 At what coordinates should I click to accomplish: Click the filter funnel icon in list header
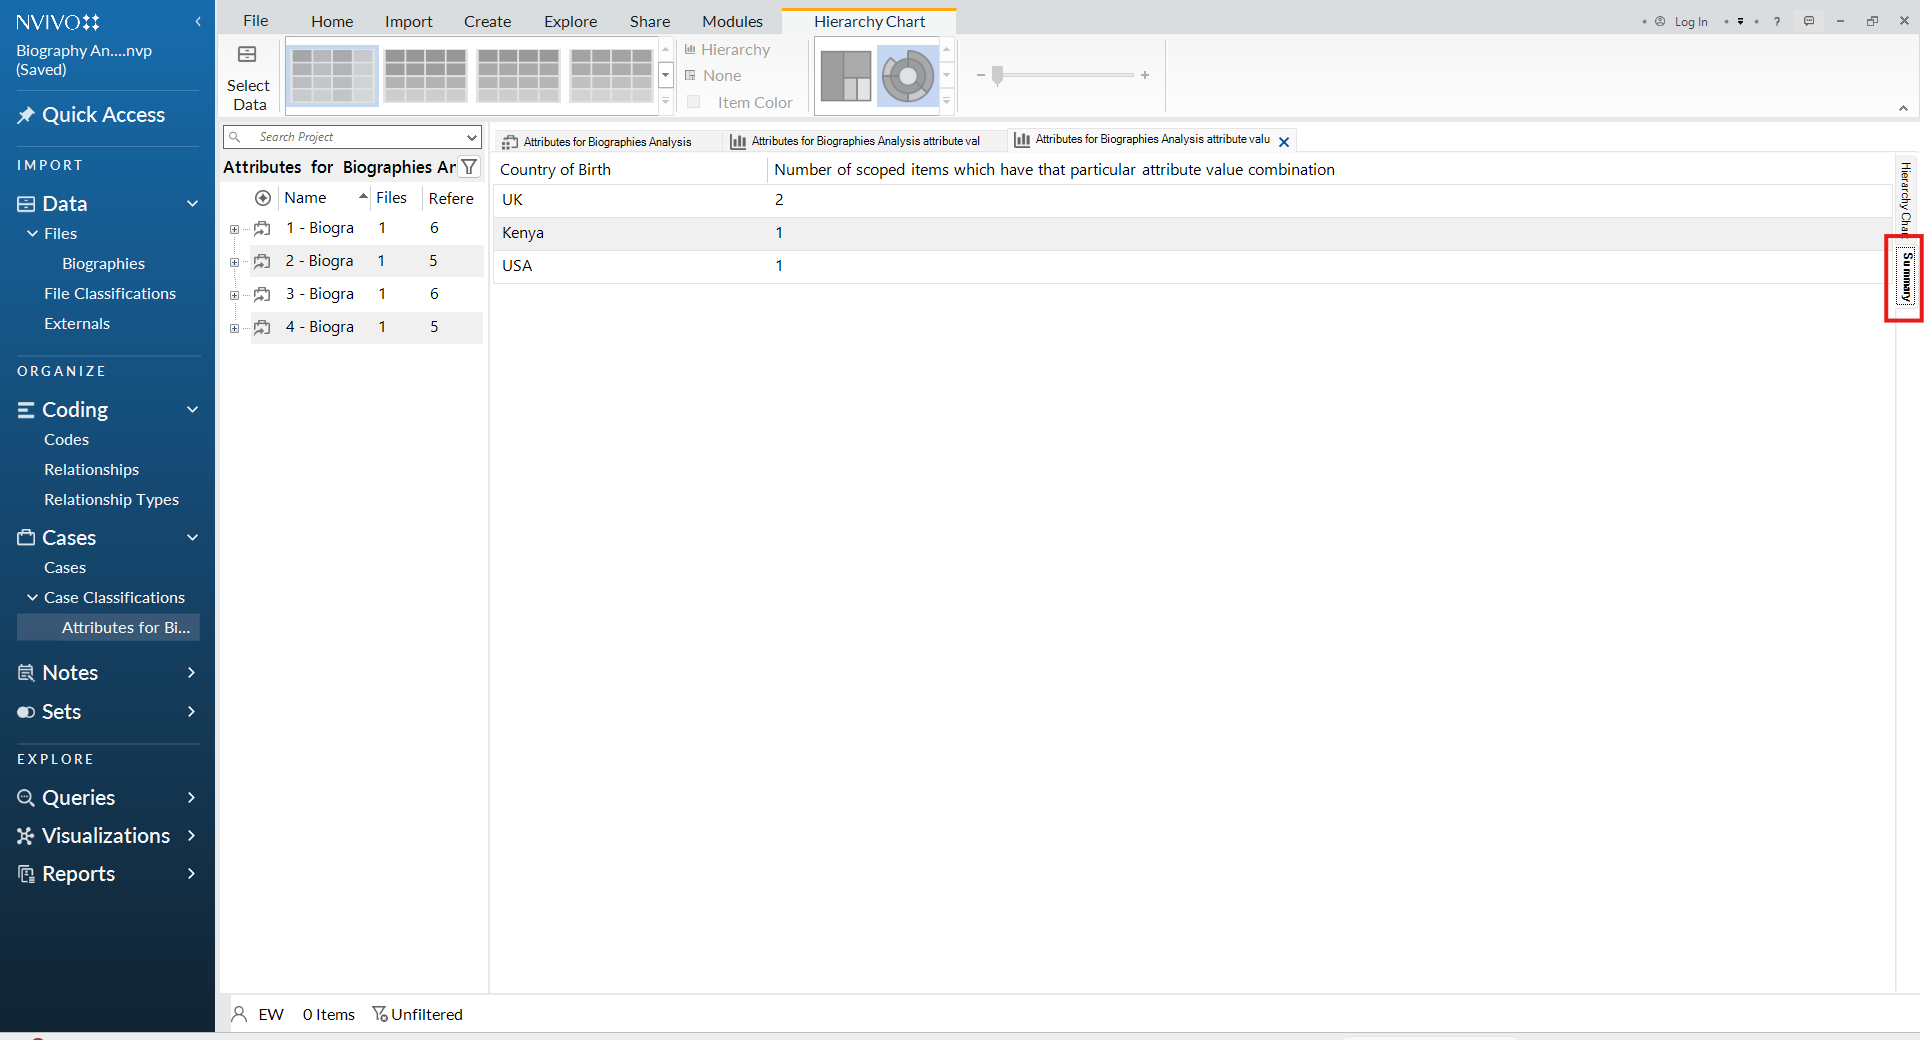coord(469,167)
